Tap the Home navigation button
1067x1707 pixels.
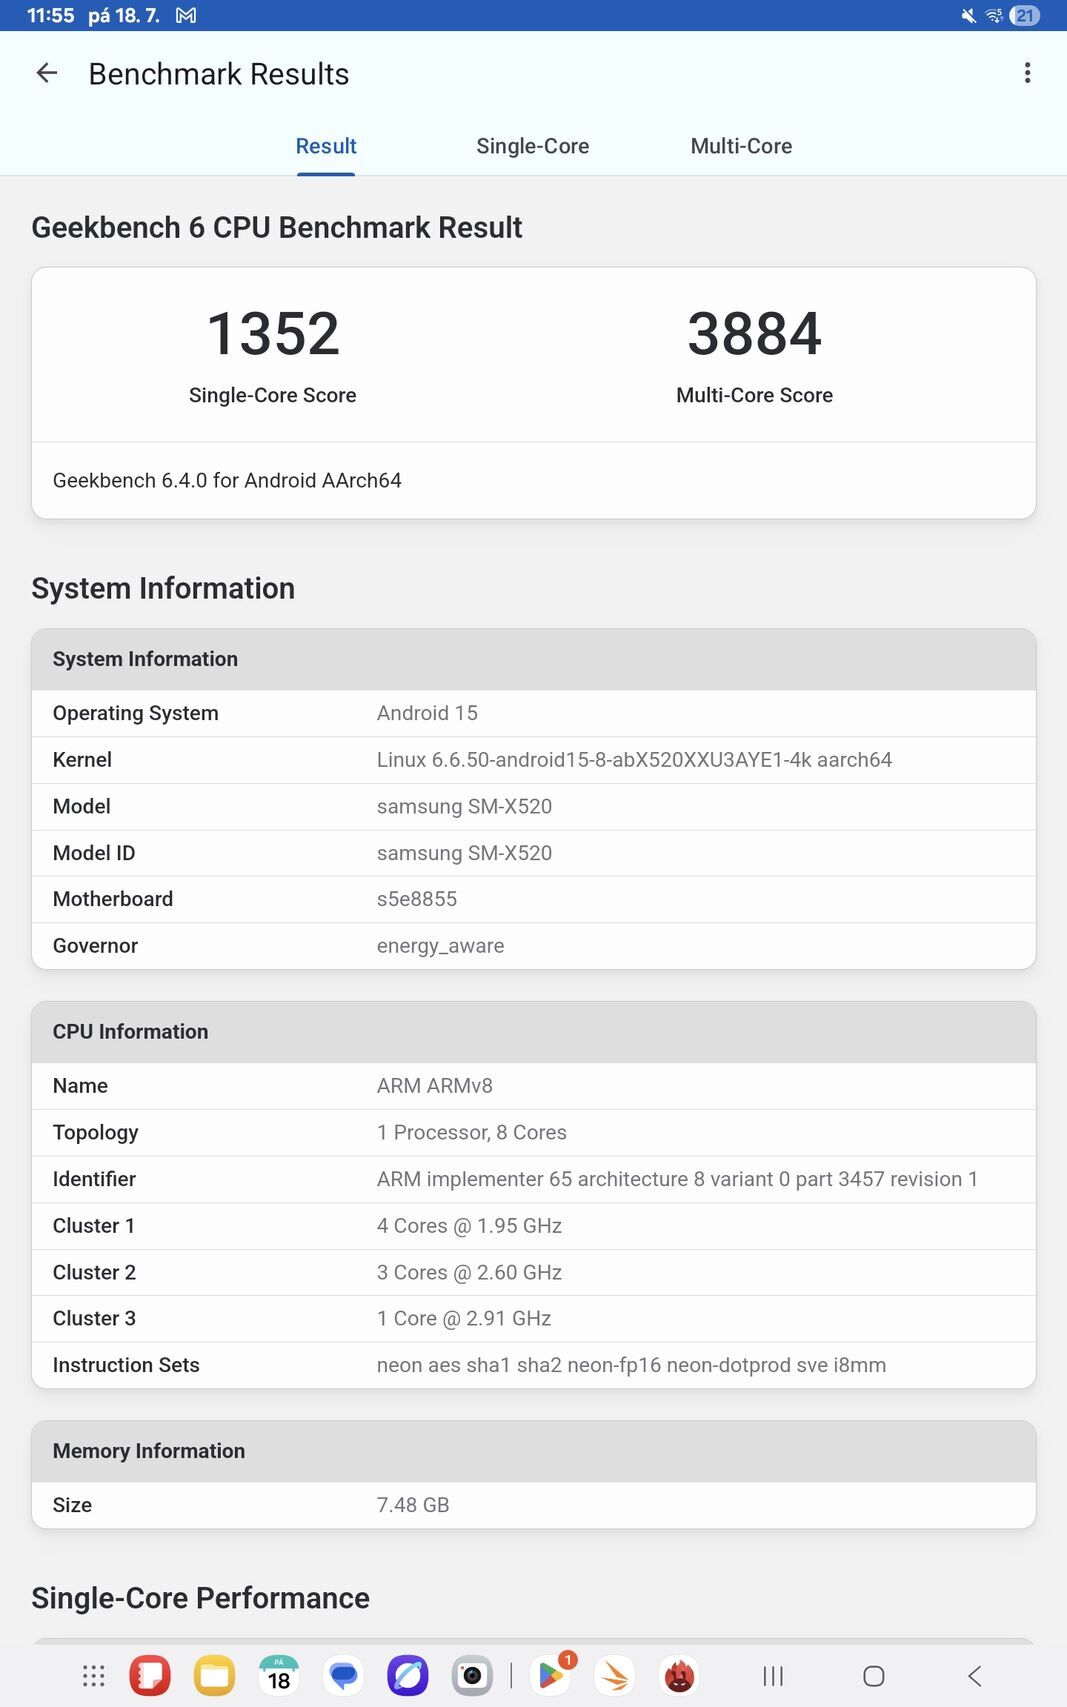coord(874,1676)
